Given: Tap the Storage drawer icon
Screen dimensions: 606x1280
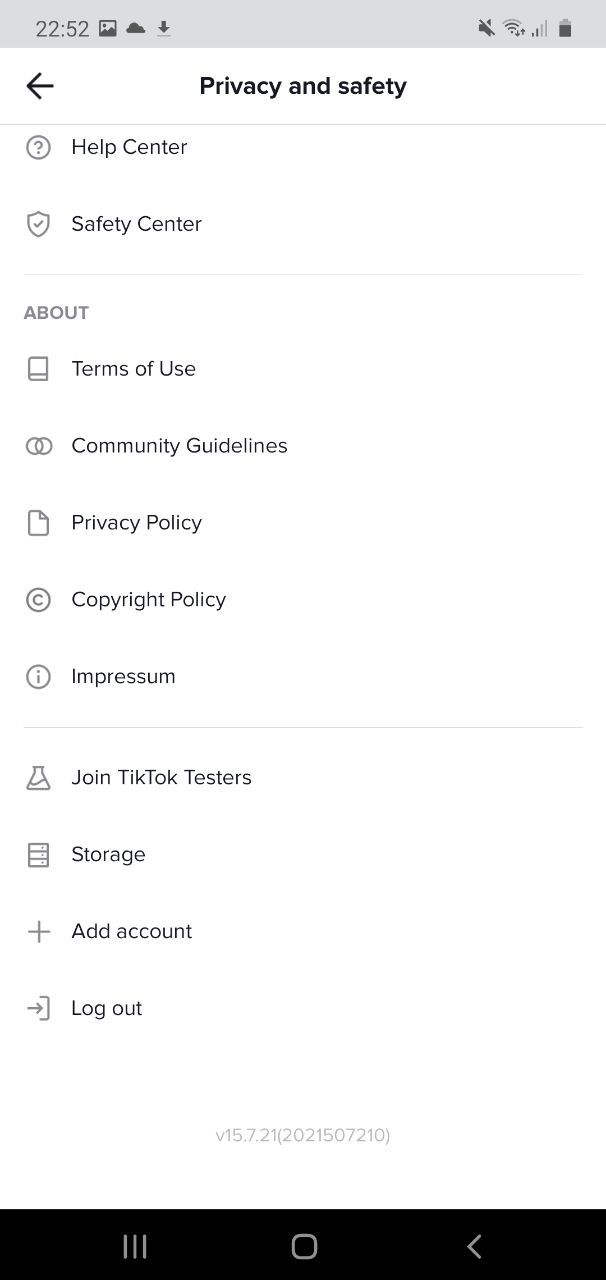Looking at the screenshot, I should click(38, 855).
